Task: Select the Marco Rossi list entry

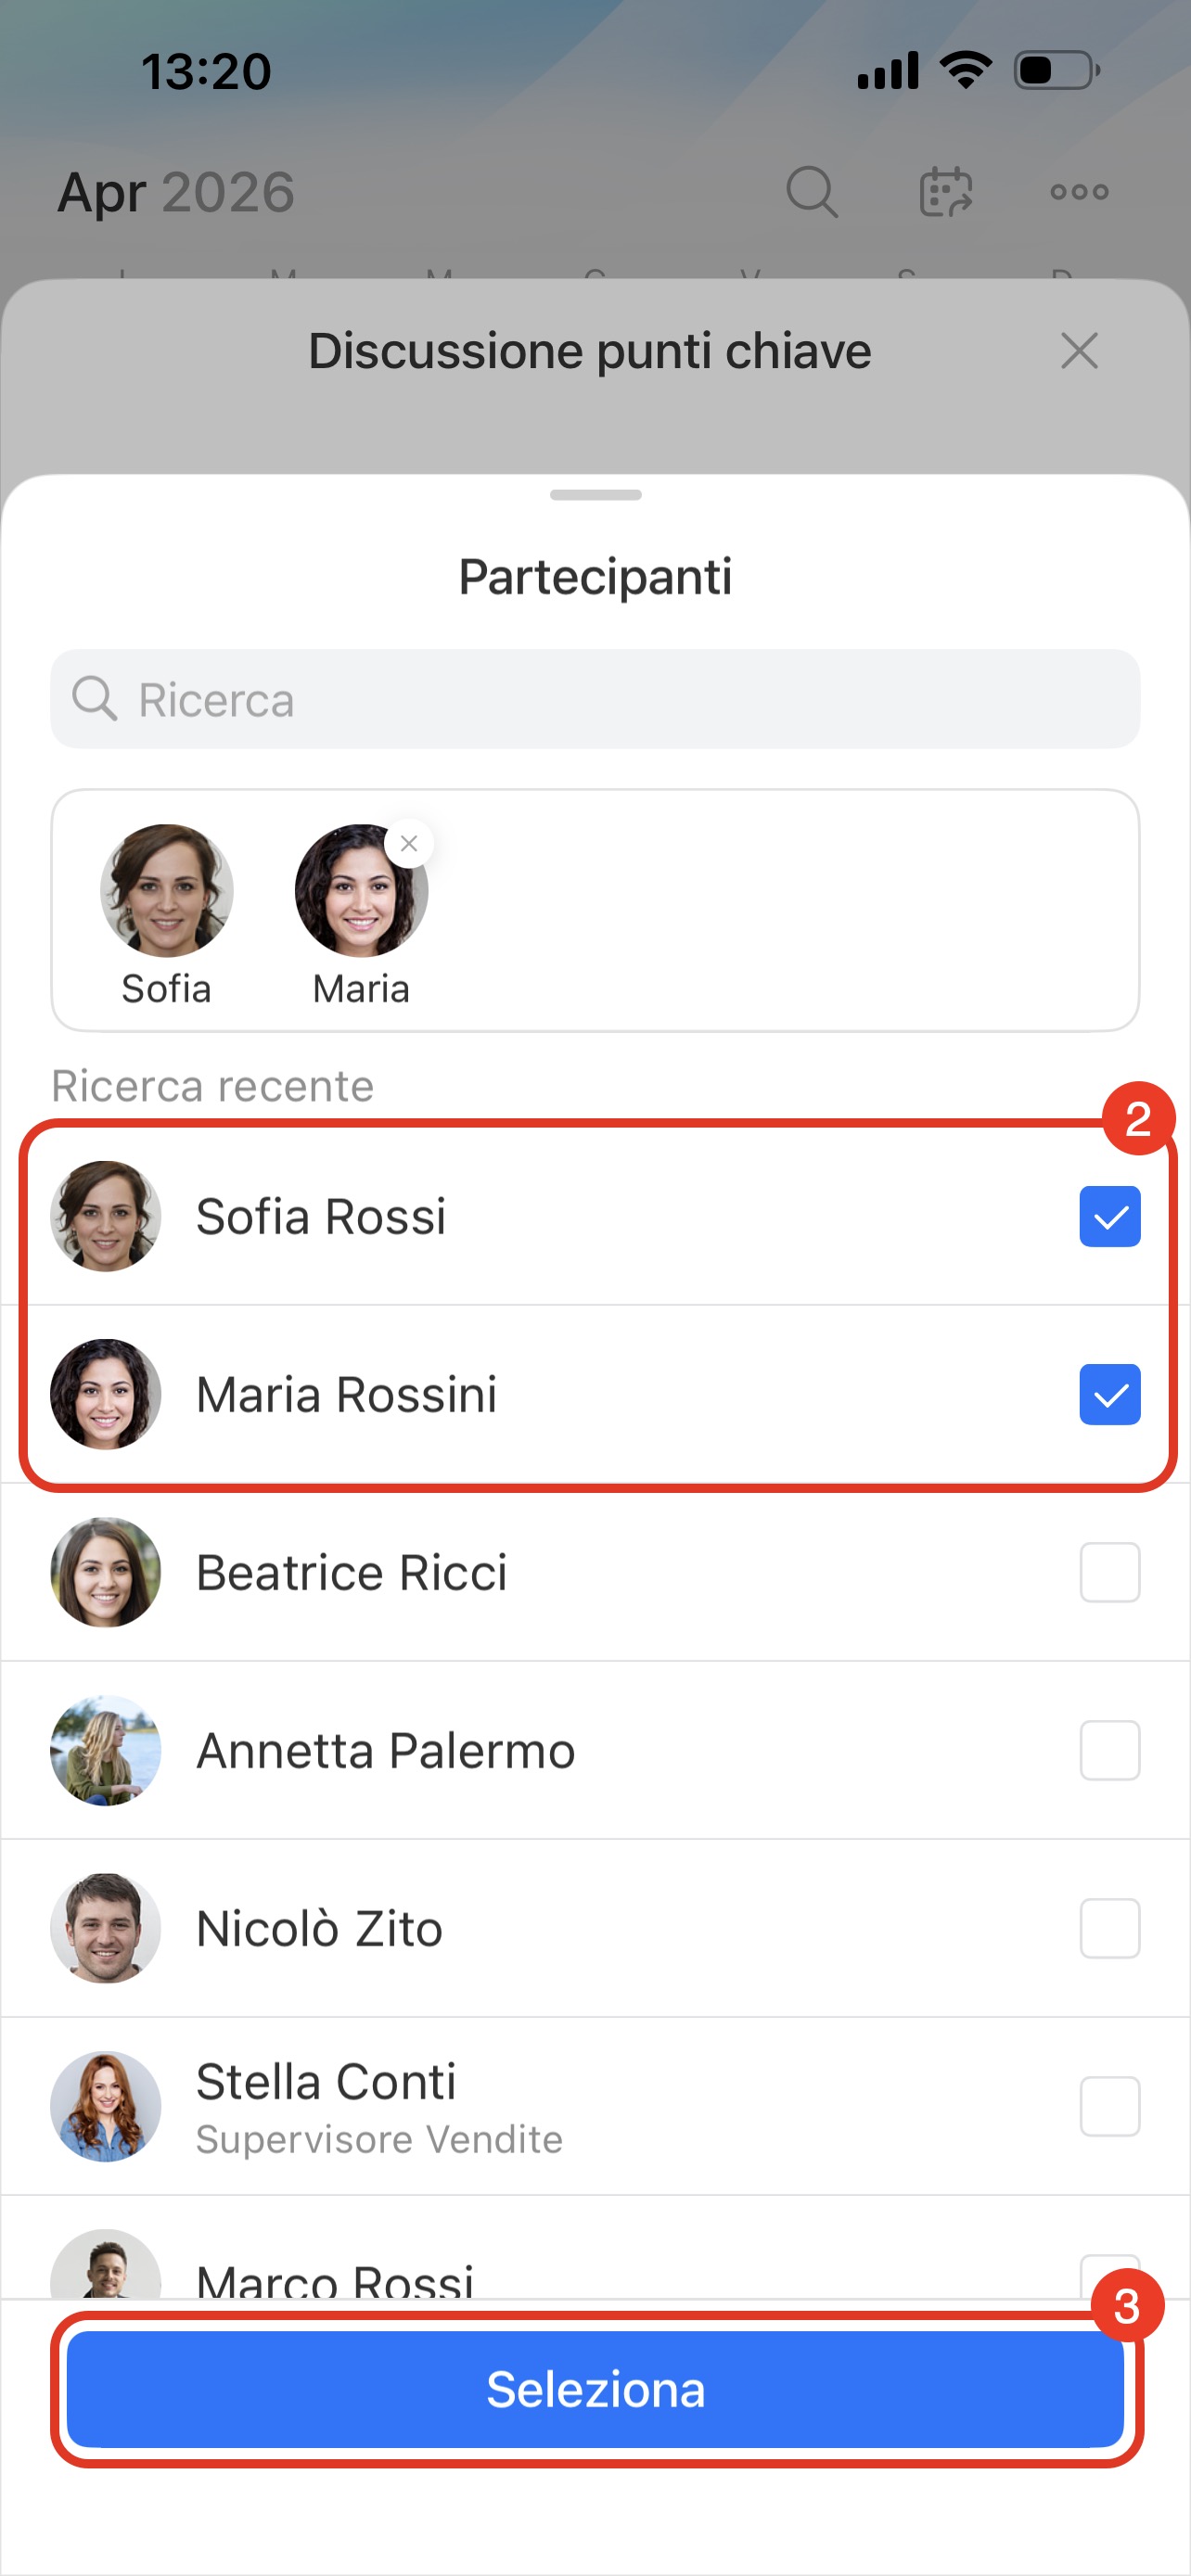Action: coord(335,2275)
